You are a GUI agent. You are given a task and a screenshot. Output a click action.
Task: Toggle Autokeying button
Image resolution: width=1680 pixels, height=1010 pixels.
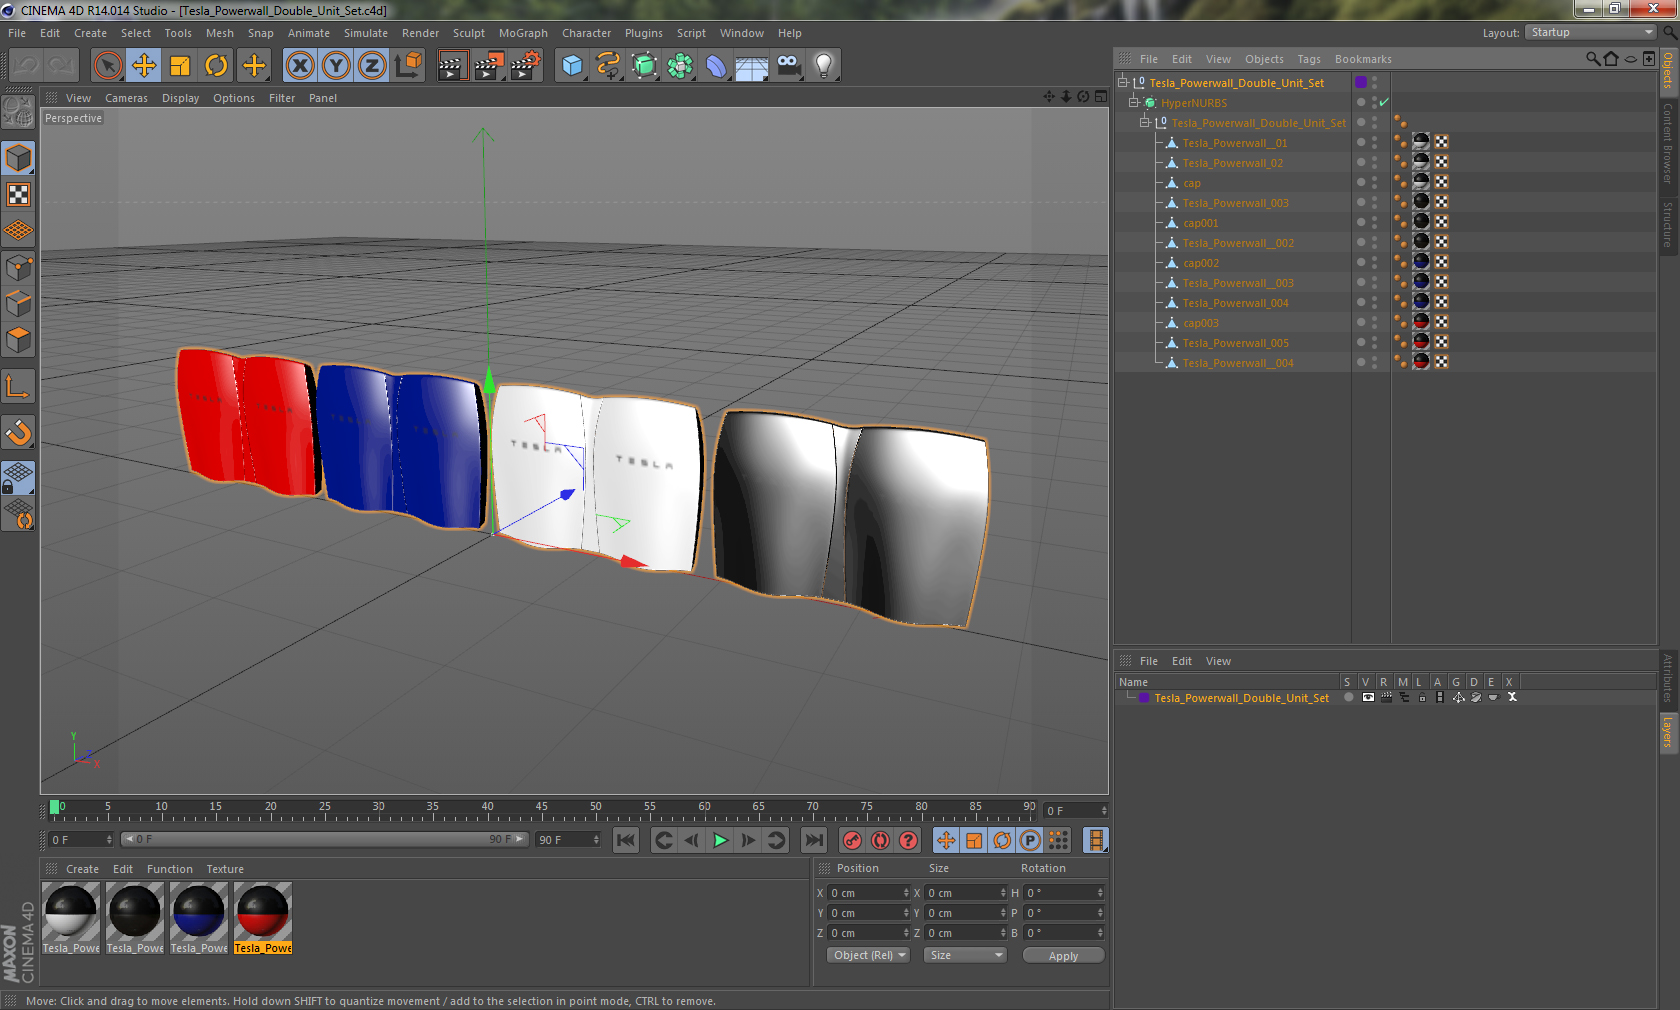click(x=880, y=841)
